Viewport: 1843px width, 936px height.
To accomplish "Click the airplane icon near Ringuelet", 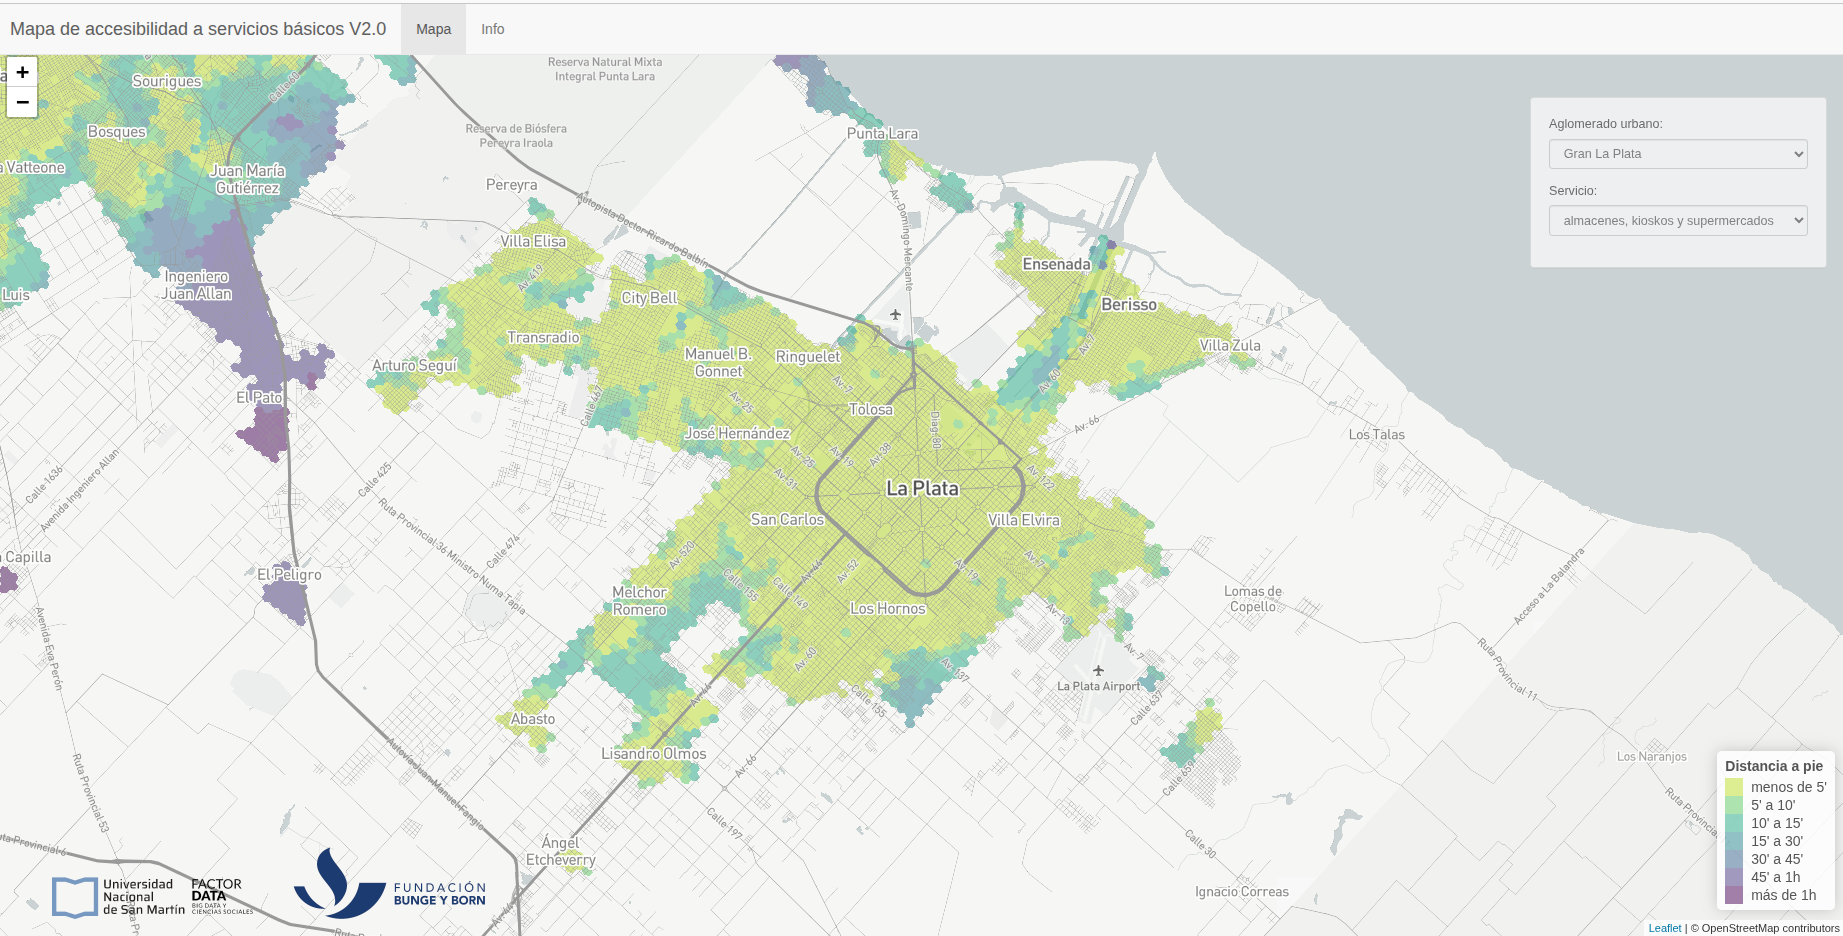I will (x=895, y=314).
